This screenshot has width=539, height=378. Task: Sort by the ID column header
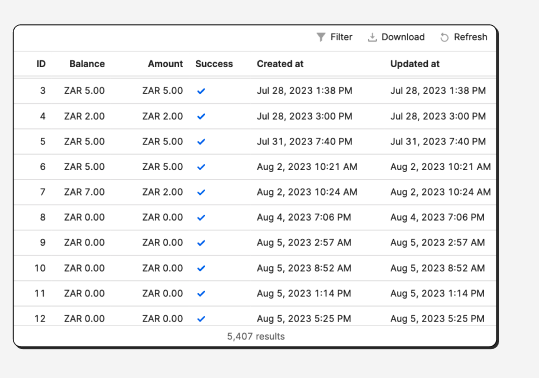(41, 64)
